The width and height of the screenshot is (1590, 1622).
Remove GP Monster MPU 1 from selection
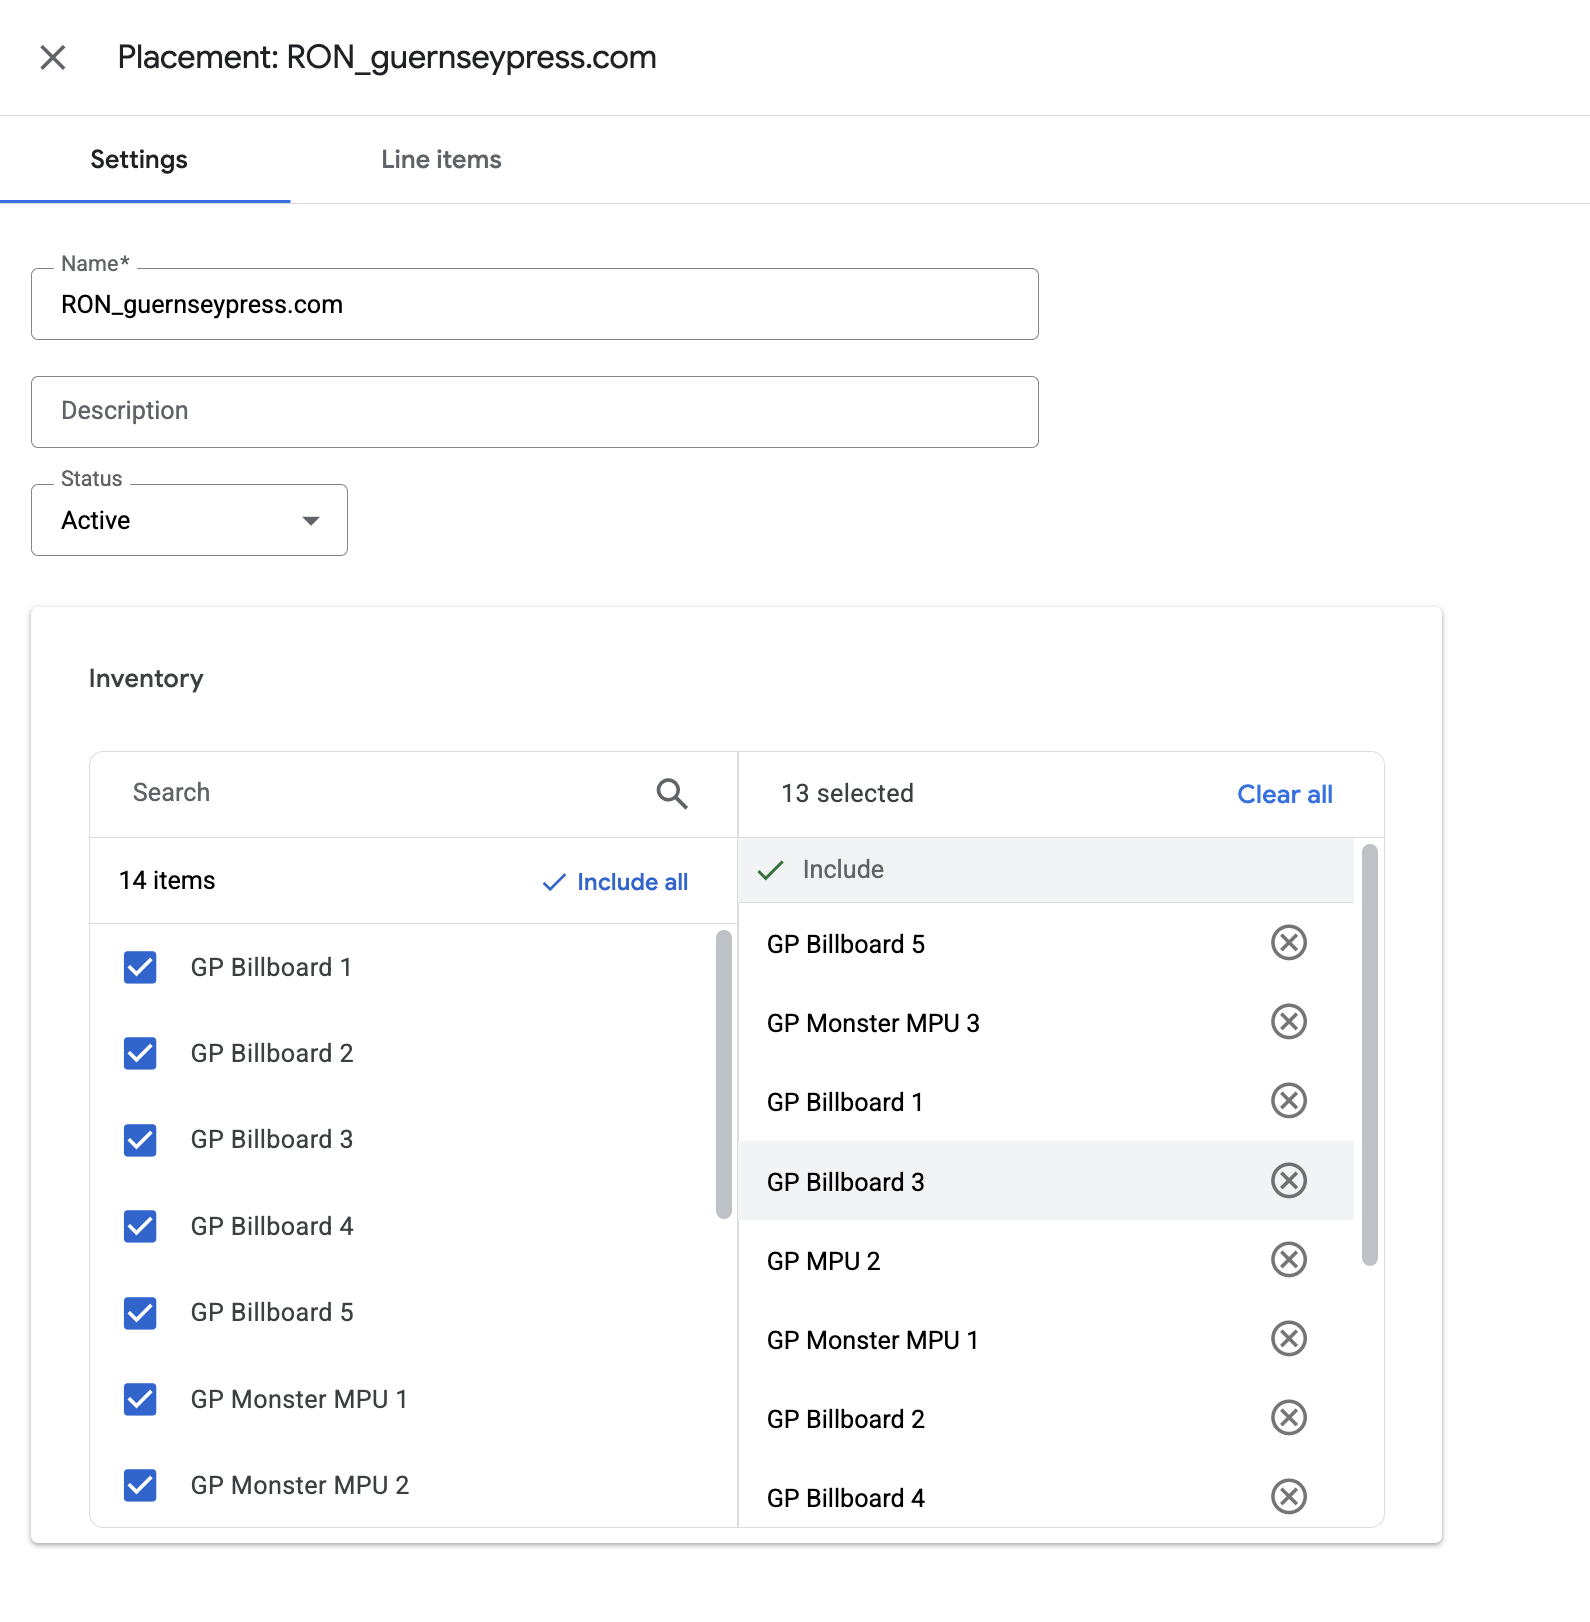coord(1289,1338)
